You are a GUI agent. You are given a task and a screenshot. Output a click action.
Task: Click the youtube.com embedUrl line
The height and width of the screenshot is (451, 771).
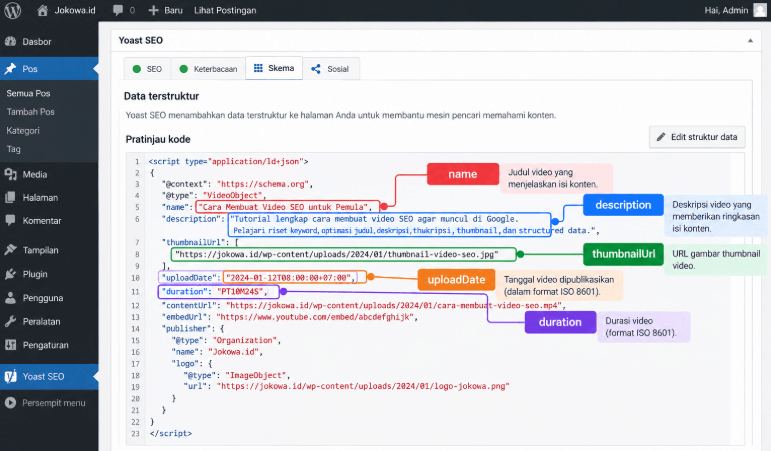(x=290, y=317)
